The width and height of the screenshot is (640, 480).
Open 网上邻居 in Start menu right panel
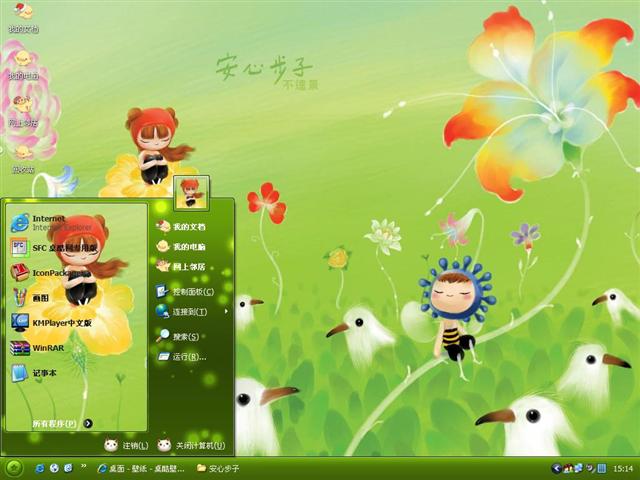[x=180, y=267]
